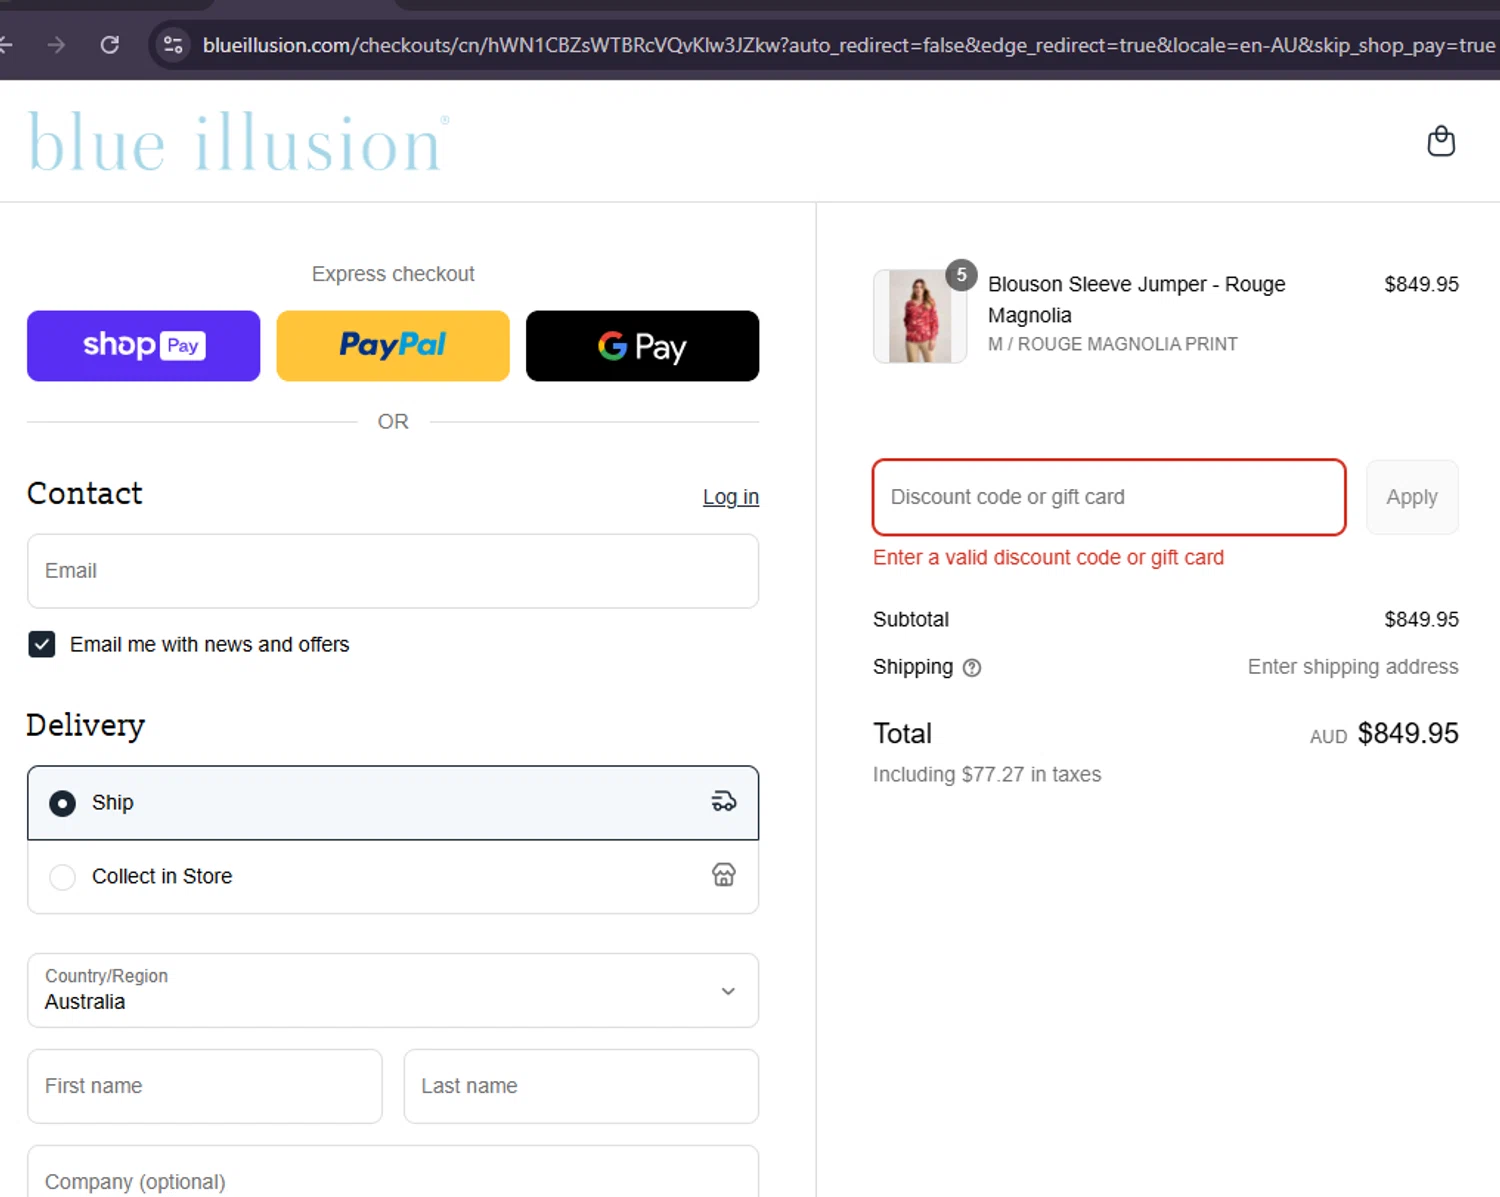Screen dimensions: 1500x1197
Task: Click the blue illusion logo
Action: [238, 142]
